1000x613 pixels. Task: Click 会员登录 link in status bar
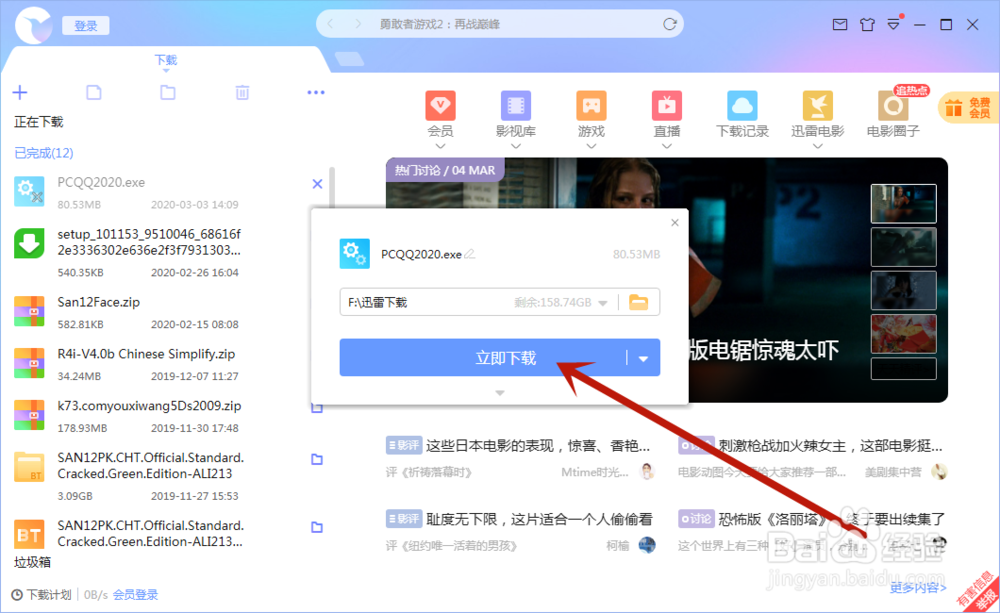click(135, 595)
